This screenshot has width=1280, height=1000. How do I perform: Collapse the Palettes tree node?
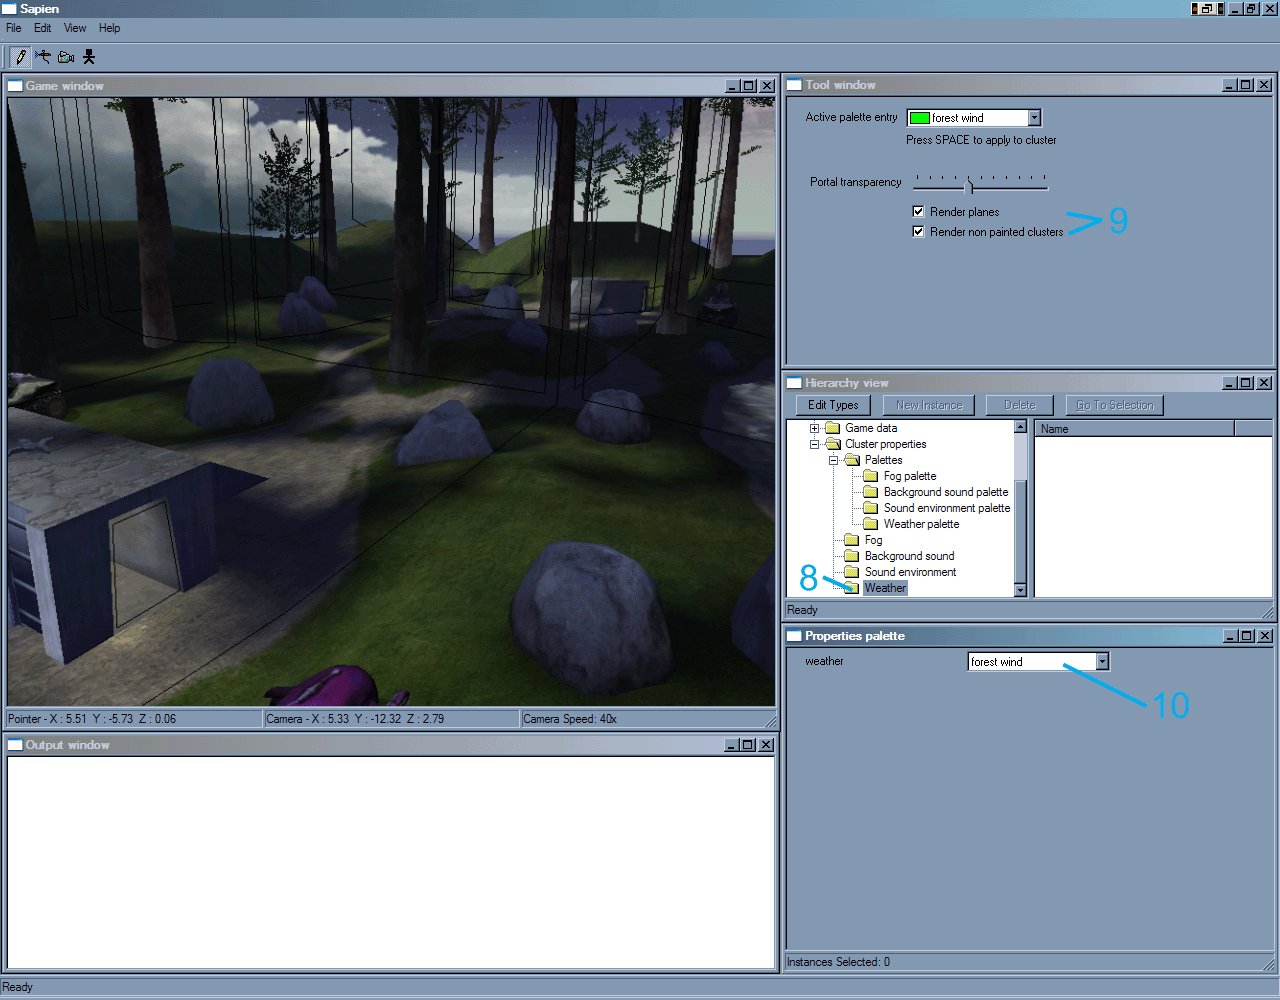click(x=833, y=460)
